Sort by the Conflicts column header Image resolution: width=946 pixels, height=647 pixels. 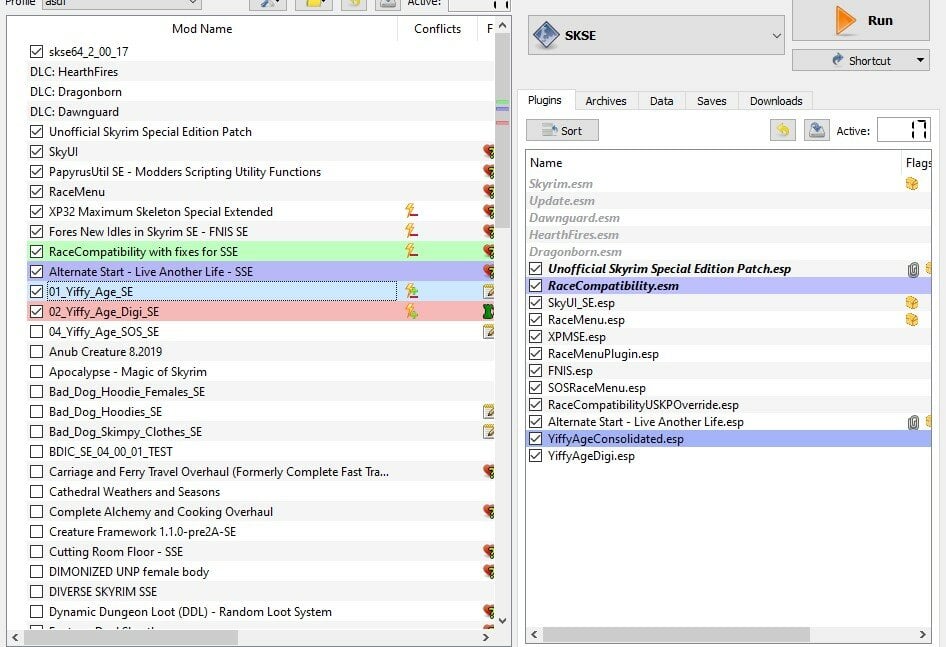click(x=437, y=28)
